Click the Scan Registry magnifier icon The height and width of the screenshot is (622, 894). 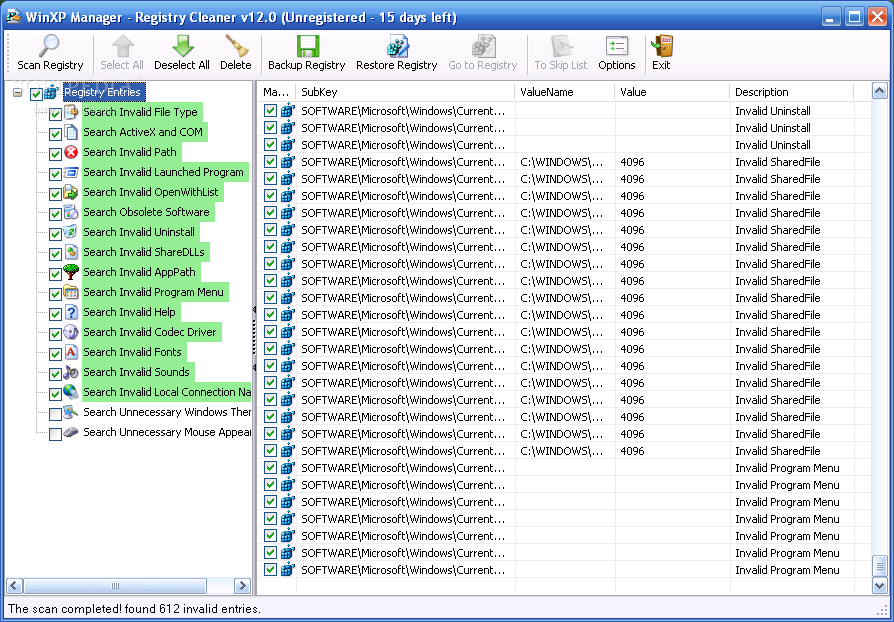[x=49, y=46]
